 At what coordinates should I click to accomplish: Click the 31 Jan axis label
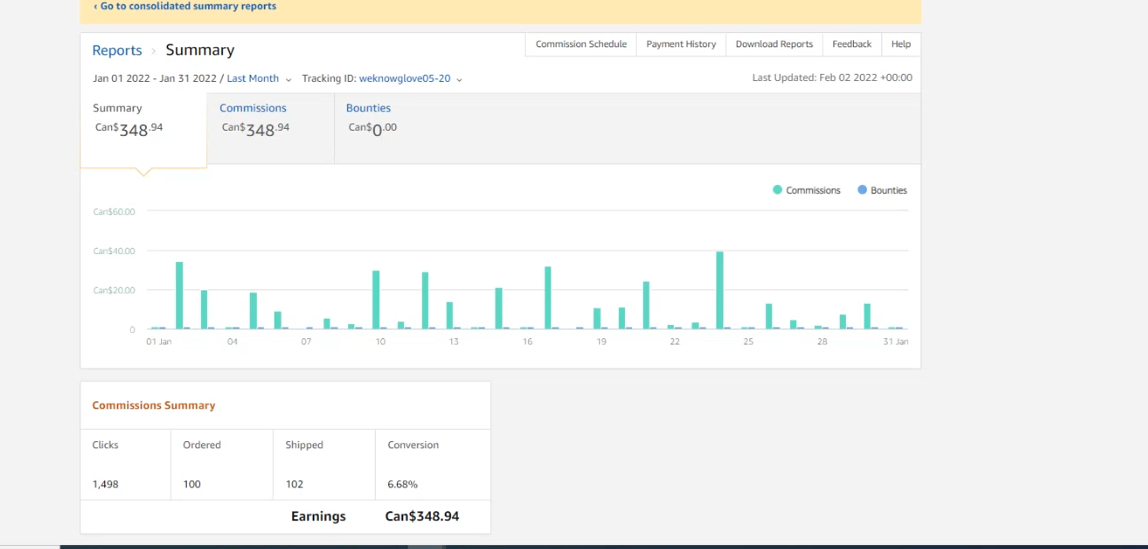[x=895, y=342]
